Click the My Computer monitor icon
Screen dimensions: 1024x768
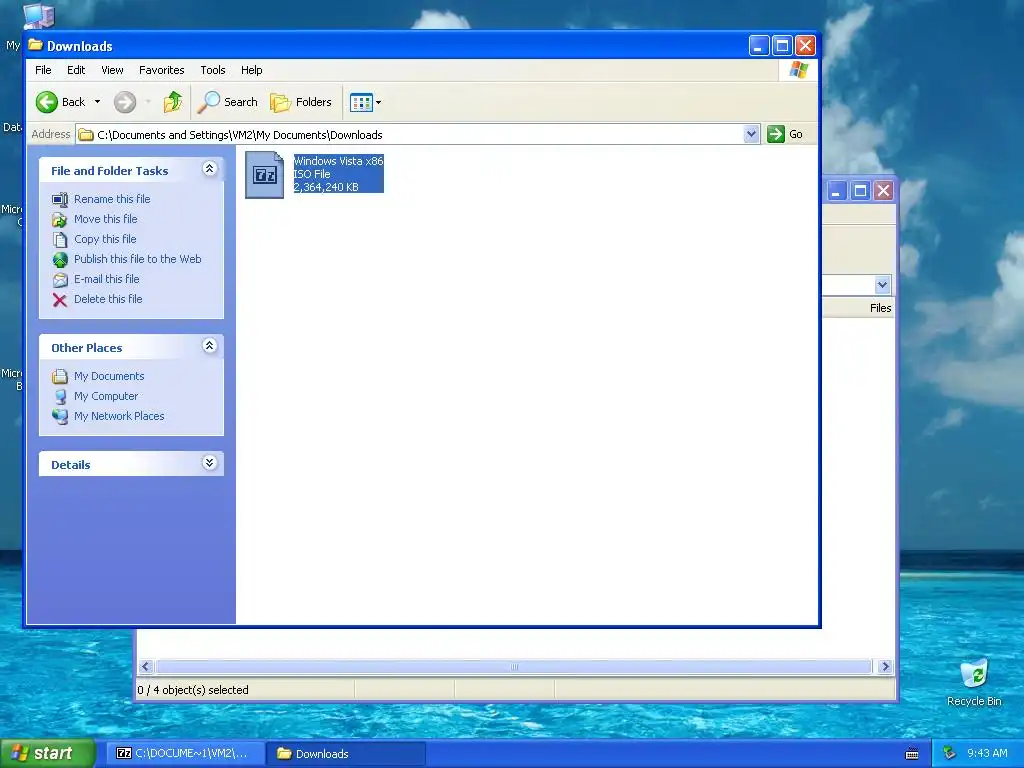60,396
